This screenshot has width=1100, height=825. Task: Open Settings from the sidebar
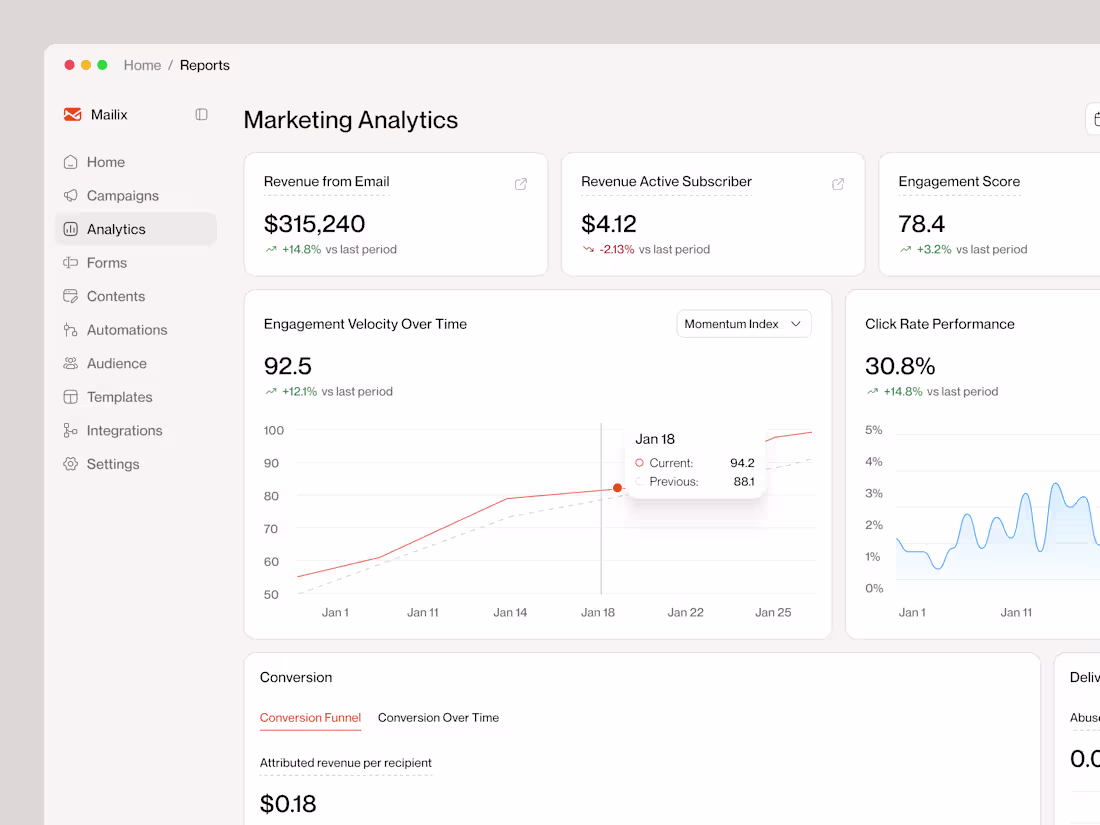[135, 464]
